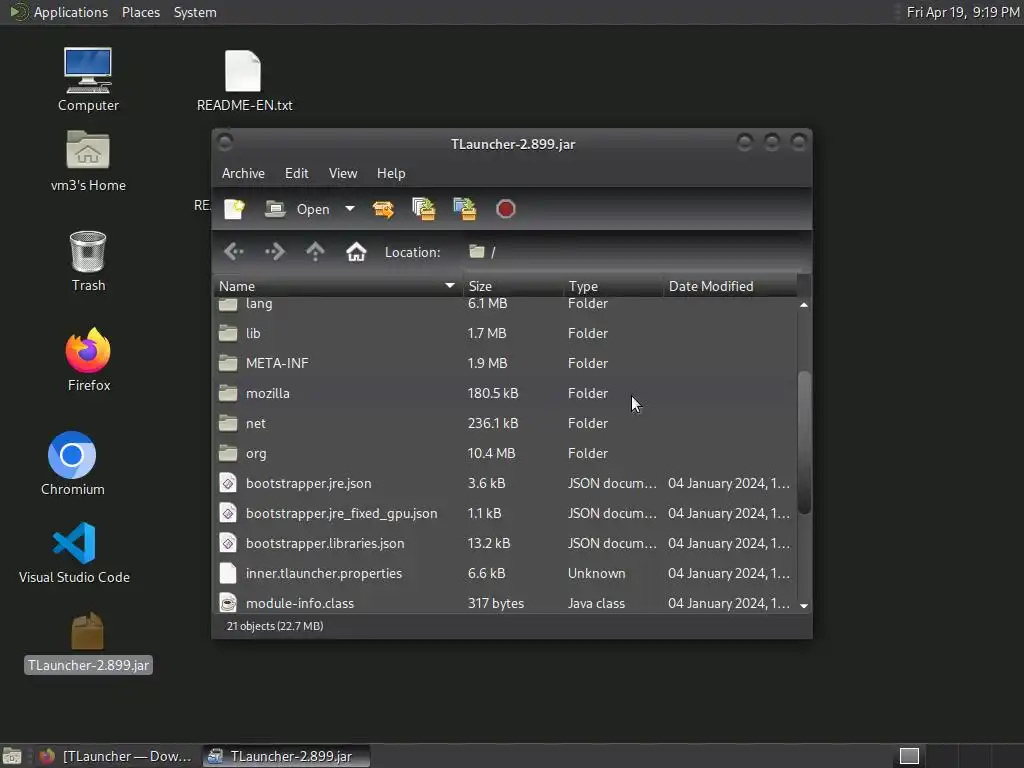Open the System panel menu
Screen dimensions: 1024x768
click(195, 12)
